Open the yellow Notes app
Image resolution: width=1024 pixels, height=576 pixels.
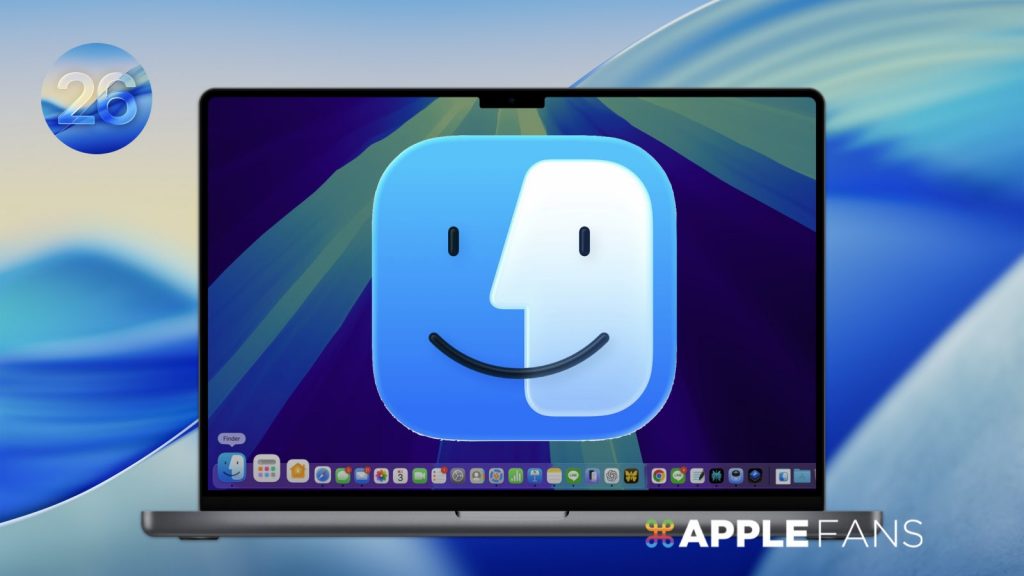[555, 476]
